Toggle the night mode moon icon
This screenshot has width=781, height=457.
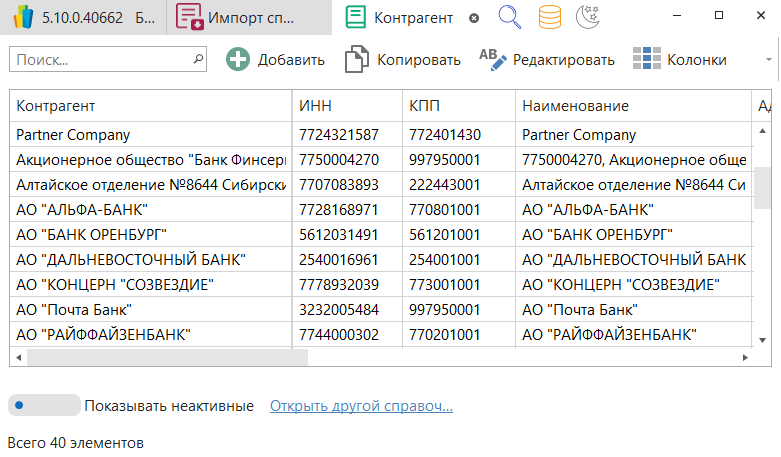point(590,17)
